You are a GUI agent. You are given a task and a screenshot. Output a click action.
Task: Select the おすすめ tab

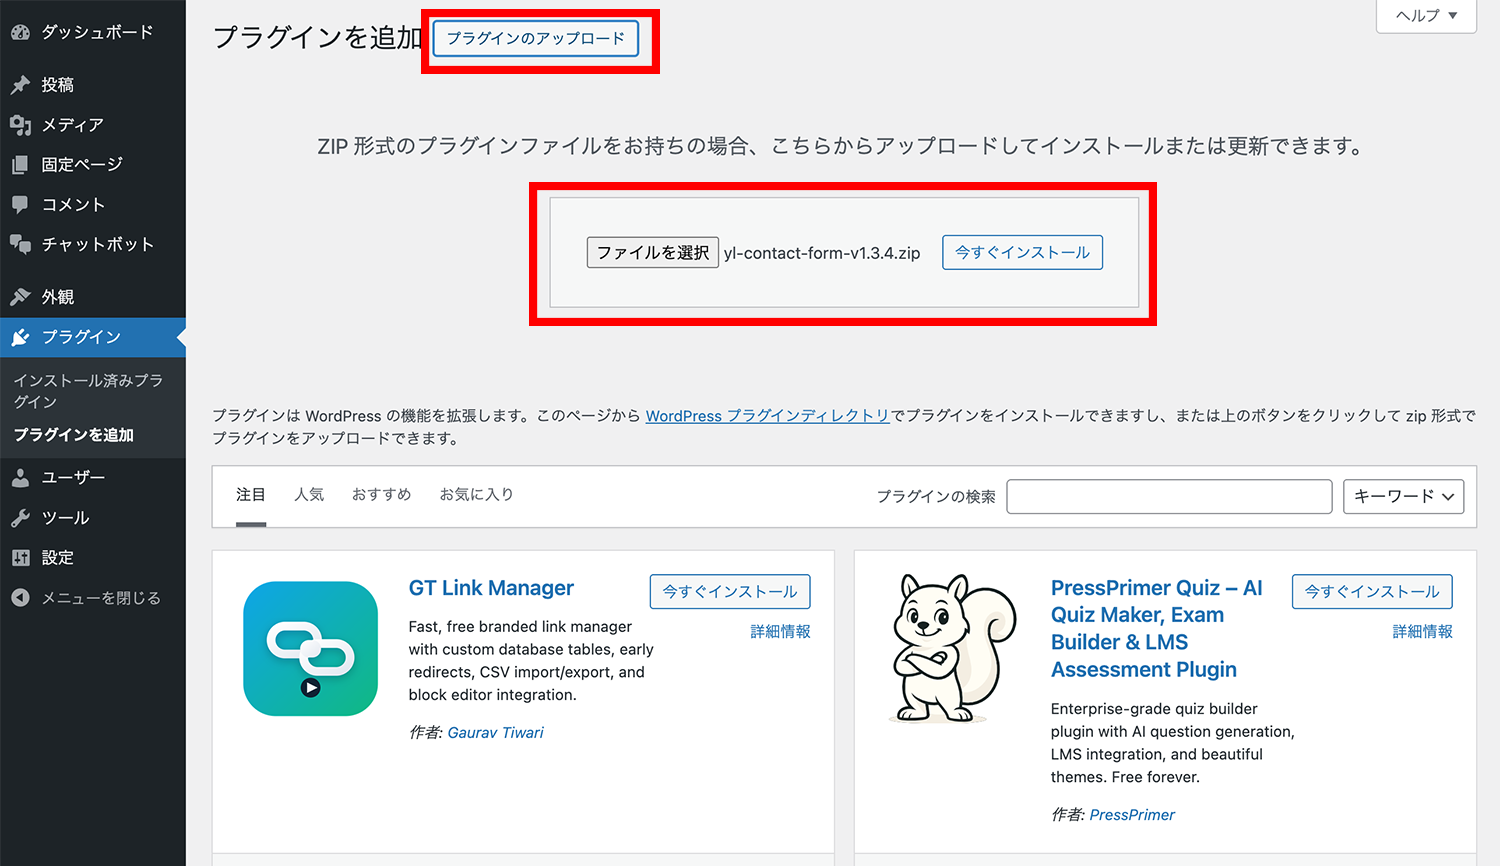381,495
